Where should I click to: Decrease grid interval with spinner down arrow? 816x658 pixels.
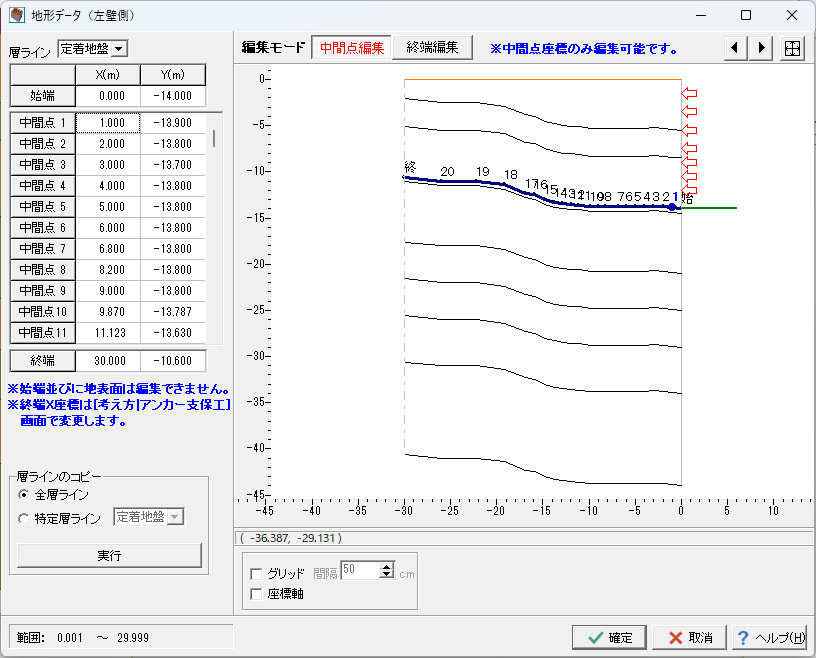pyautogui.click(x=386, y=574)
